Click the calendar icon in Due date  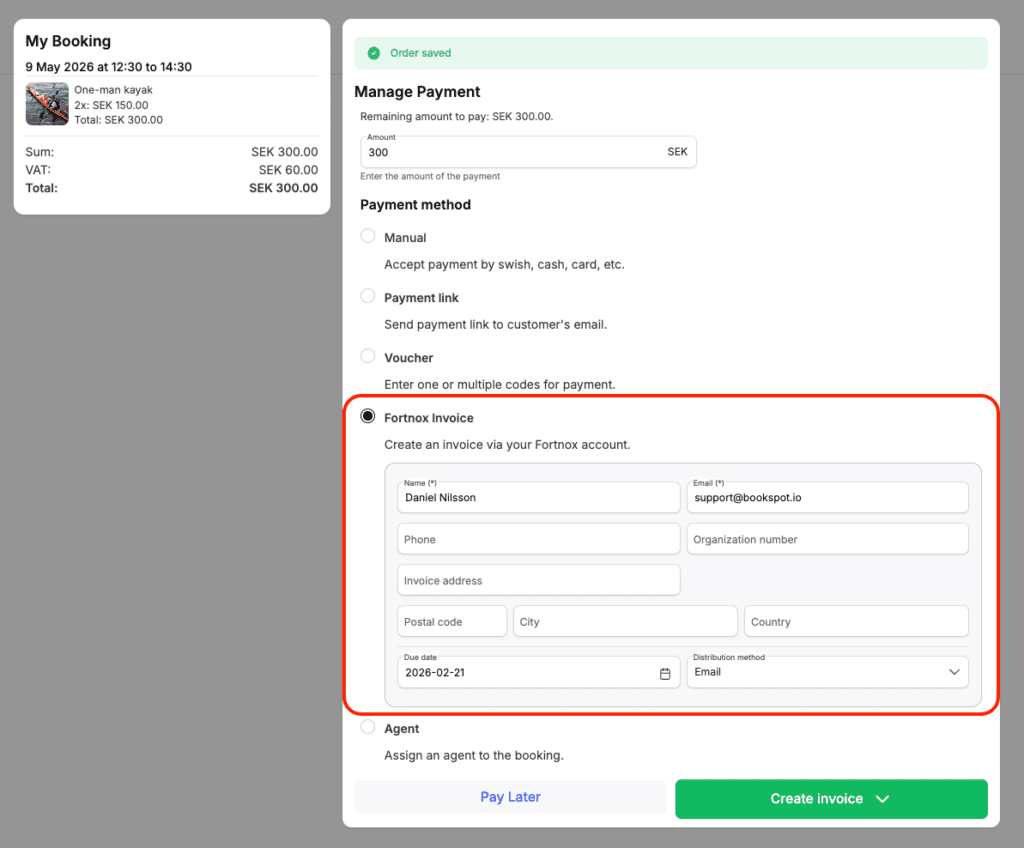coord(665,673)
